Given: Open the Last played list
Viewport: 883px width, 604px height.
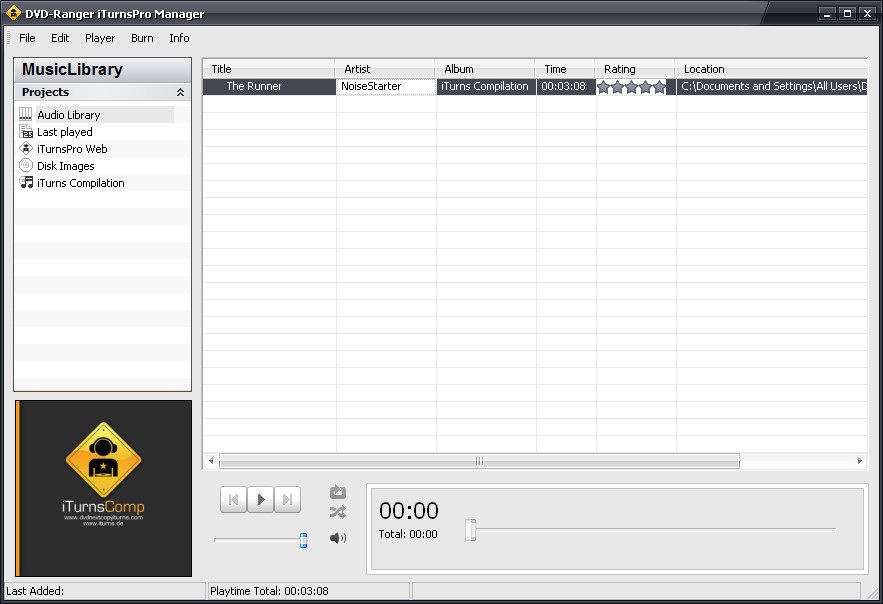Looking at the screenshot, I should [64, 132].
